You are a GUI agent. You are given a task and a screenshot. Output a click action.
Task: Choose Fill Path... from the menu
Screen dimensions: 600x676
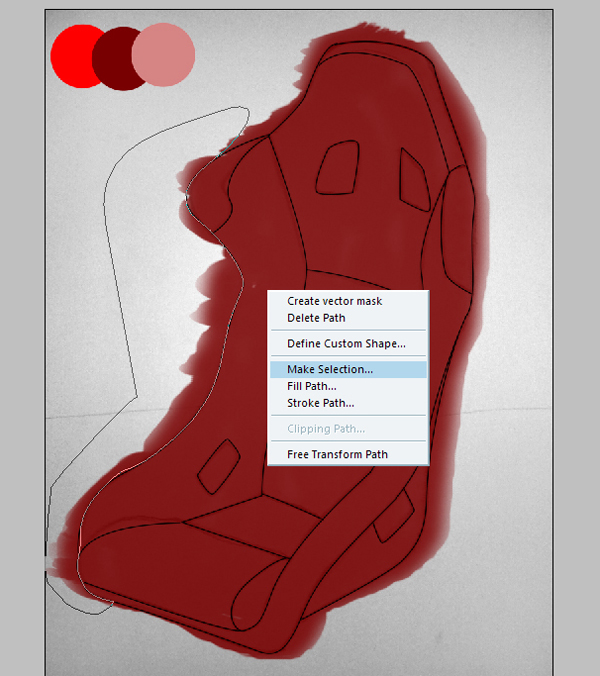click(348, 386)
